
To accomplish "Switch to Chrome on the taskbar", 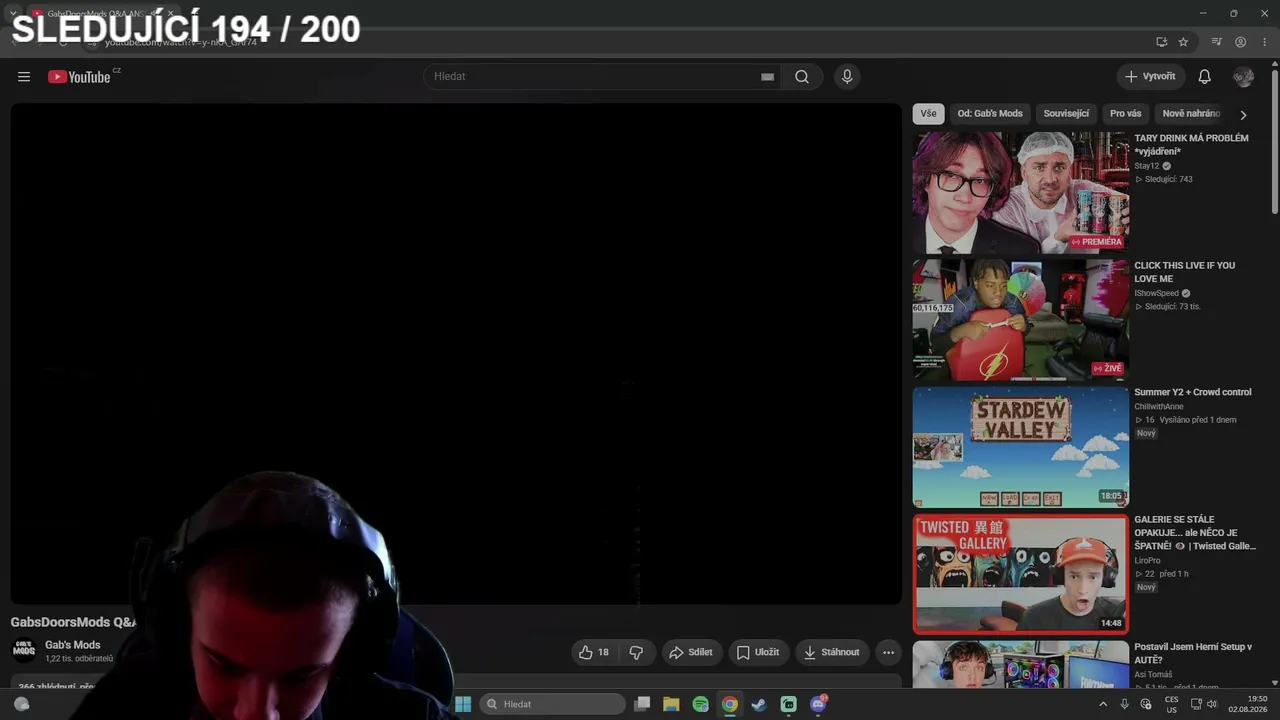I will [x=730, y=704].
